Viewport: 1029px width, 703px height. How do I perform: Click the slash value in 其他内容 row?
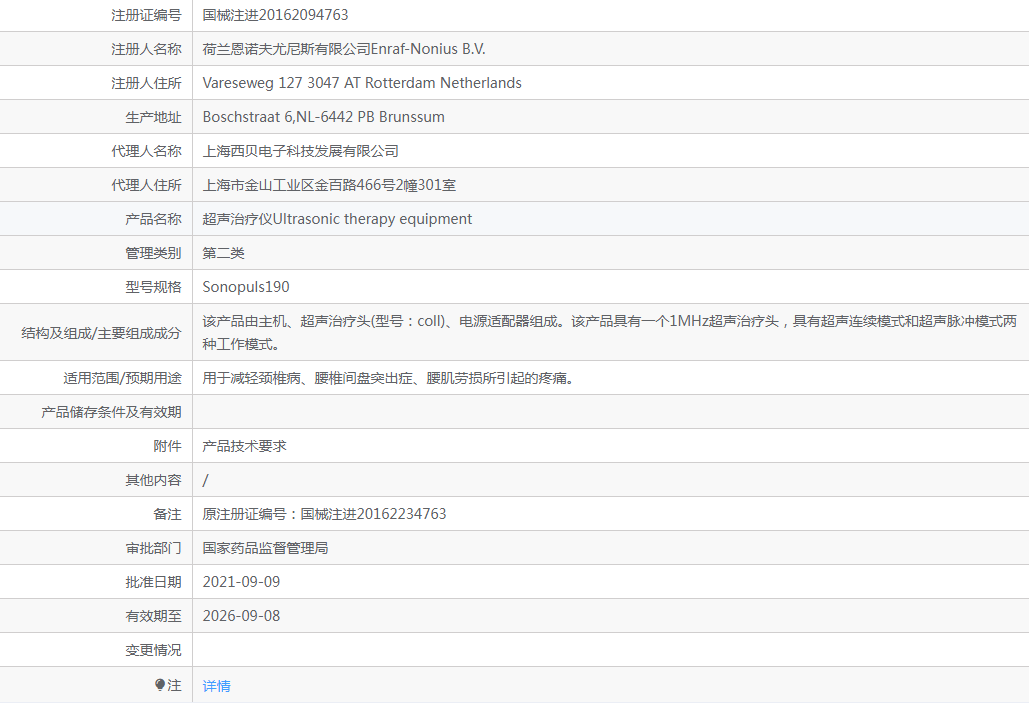click(x=205, y=481)
